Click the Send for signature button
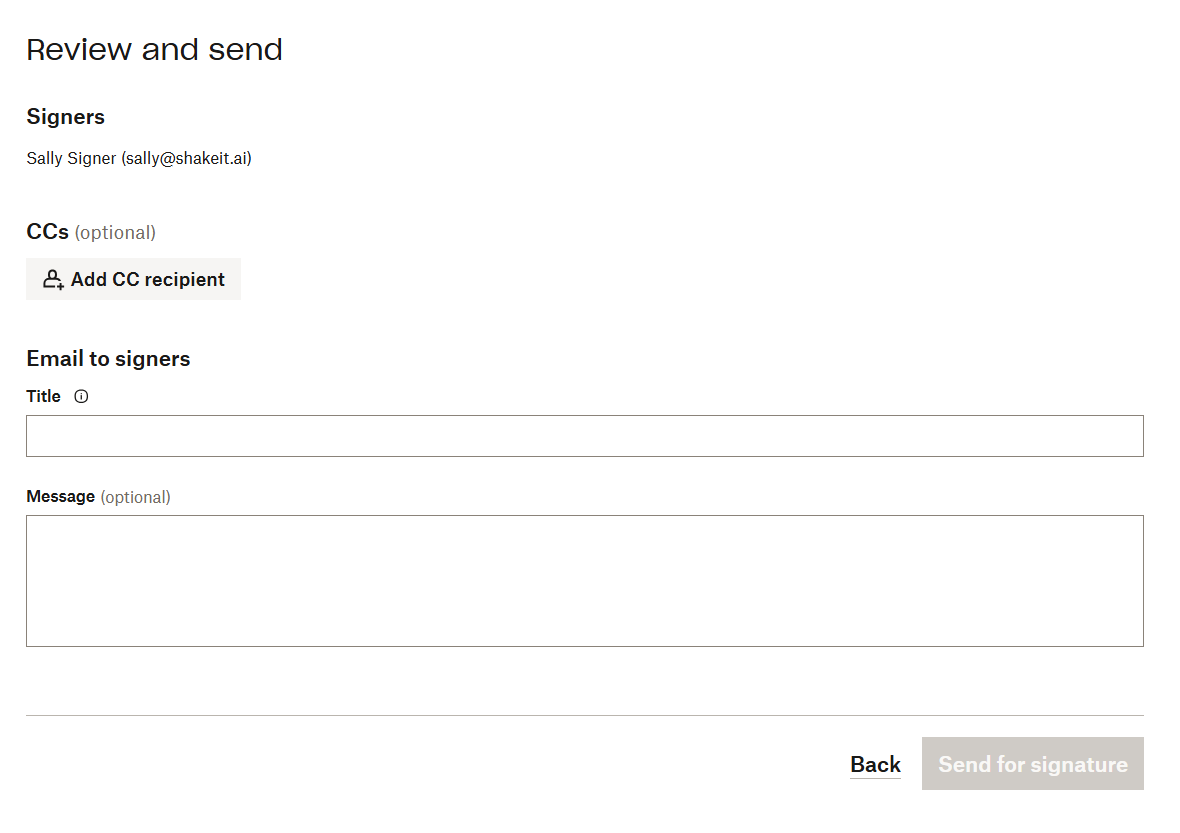 tap(1032, 764)
